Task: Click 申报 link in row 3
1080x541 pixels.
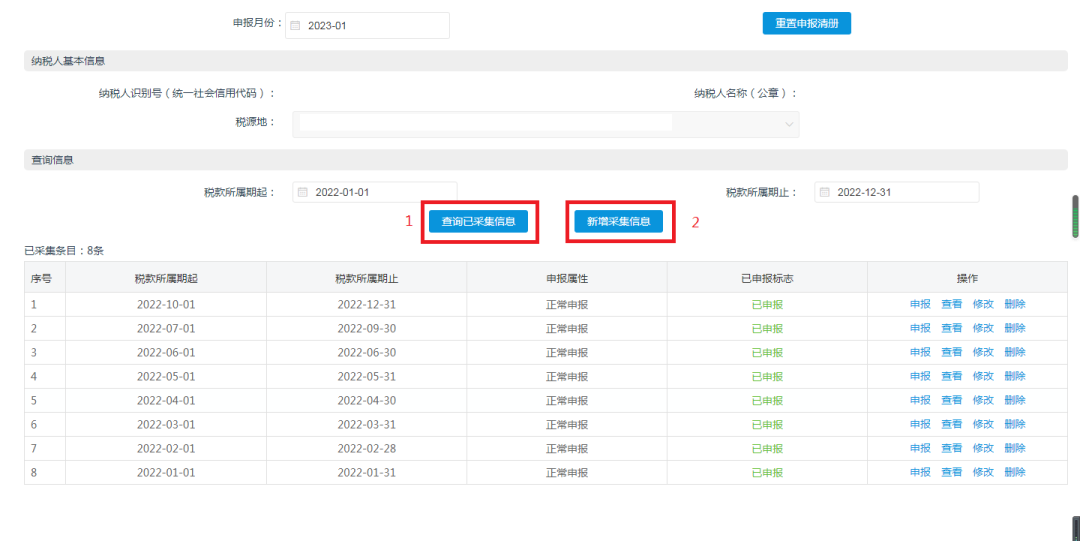Action: click(x=920, y=352)
